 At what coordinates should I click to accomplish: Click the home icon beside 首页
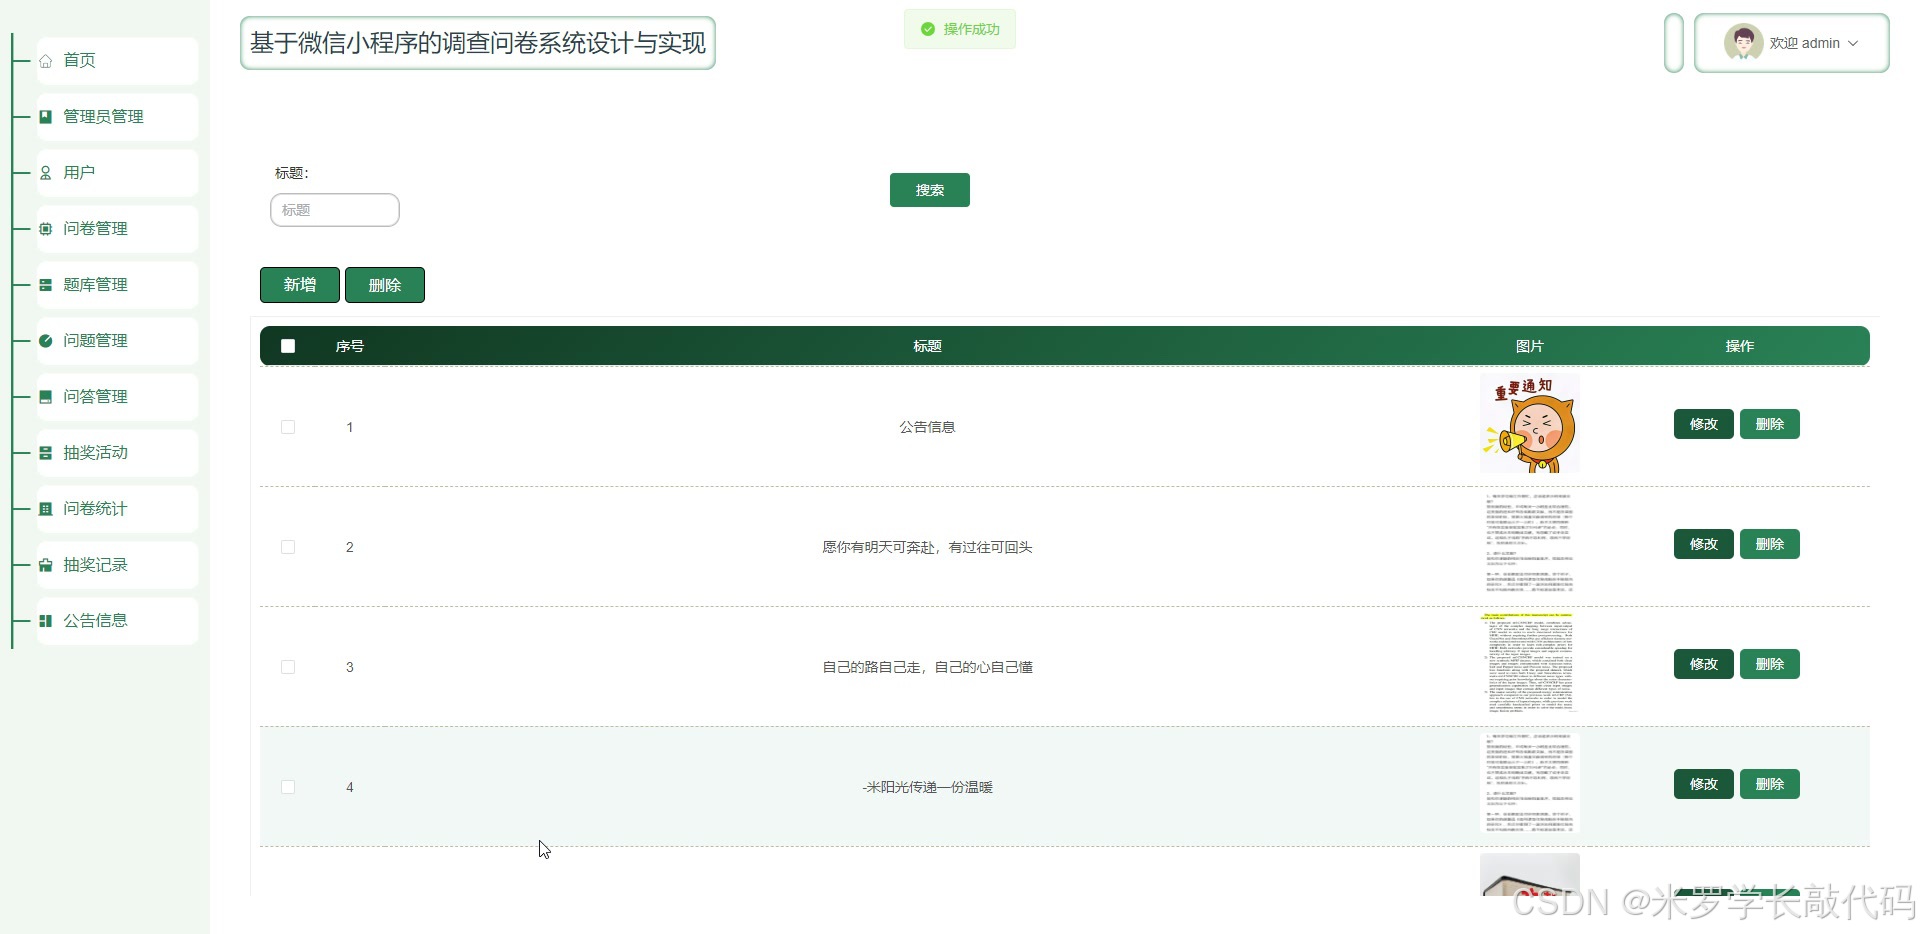click(x=46, y=61)
